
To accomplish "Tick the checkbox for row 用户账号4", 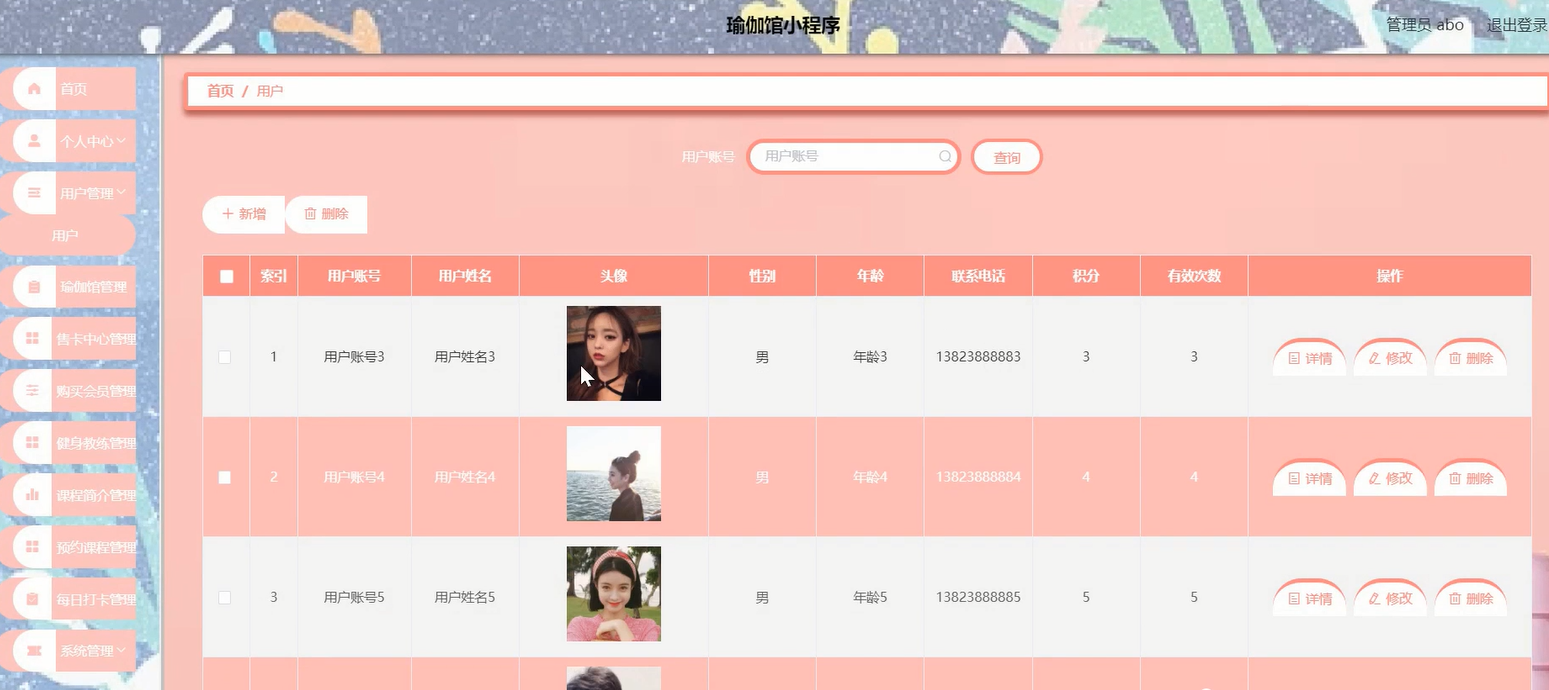I will [x=225, y=478].
